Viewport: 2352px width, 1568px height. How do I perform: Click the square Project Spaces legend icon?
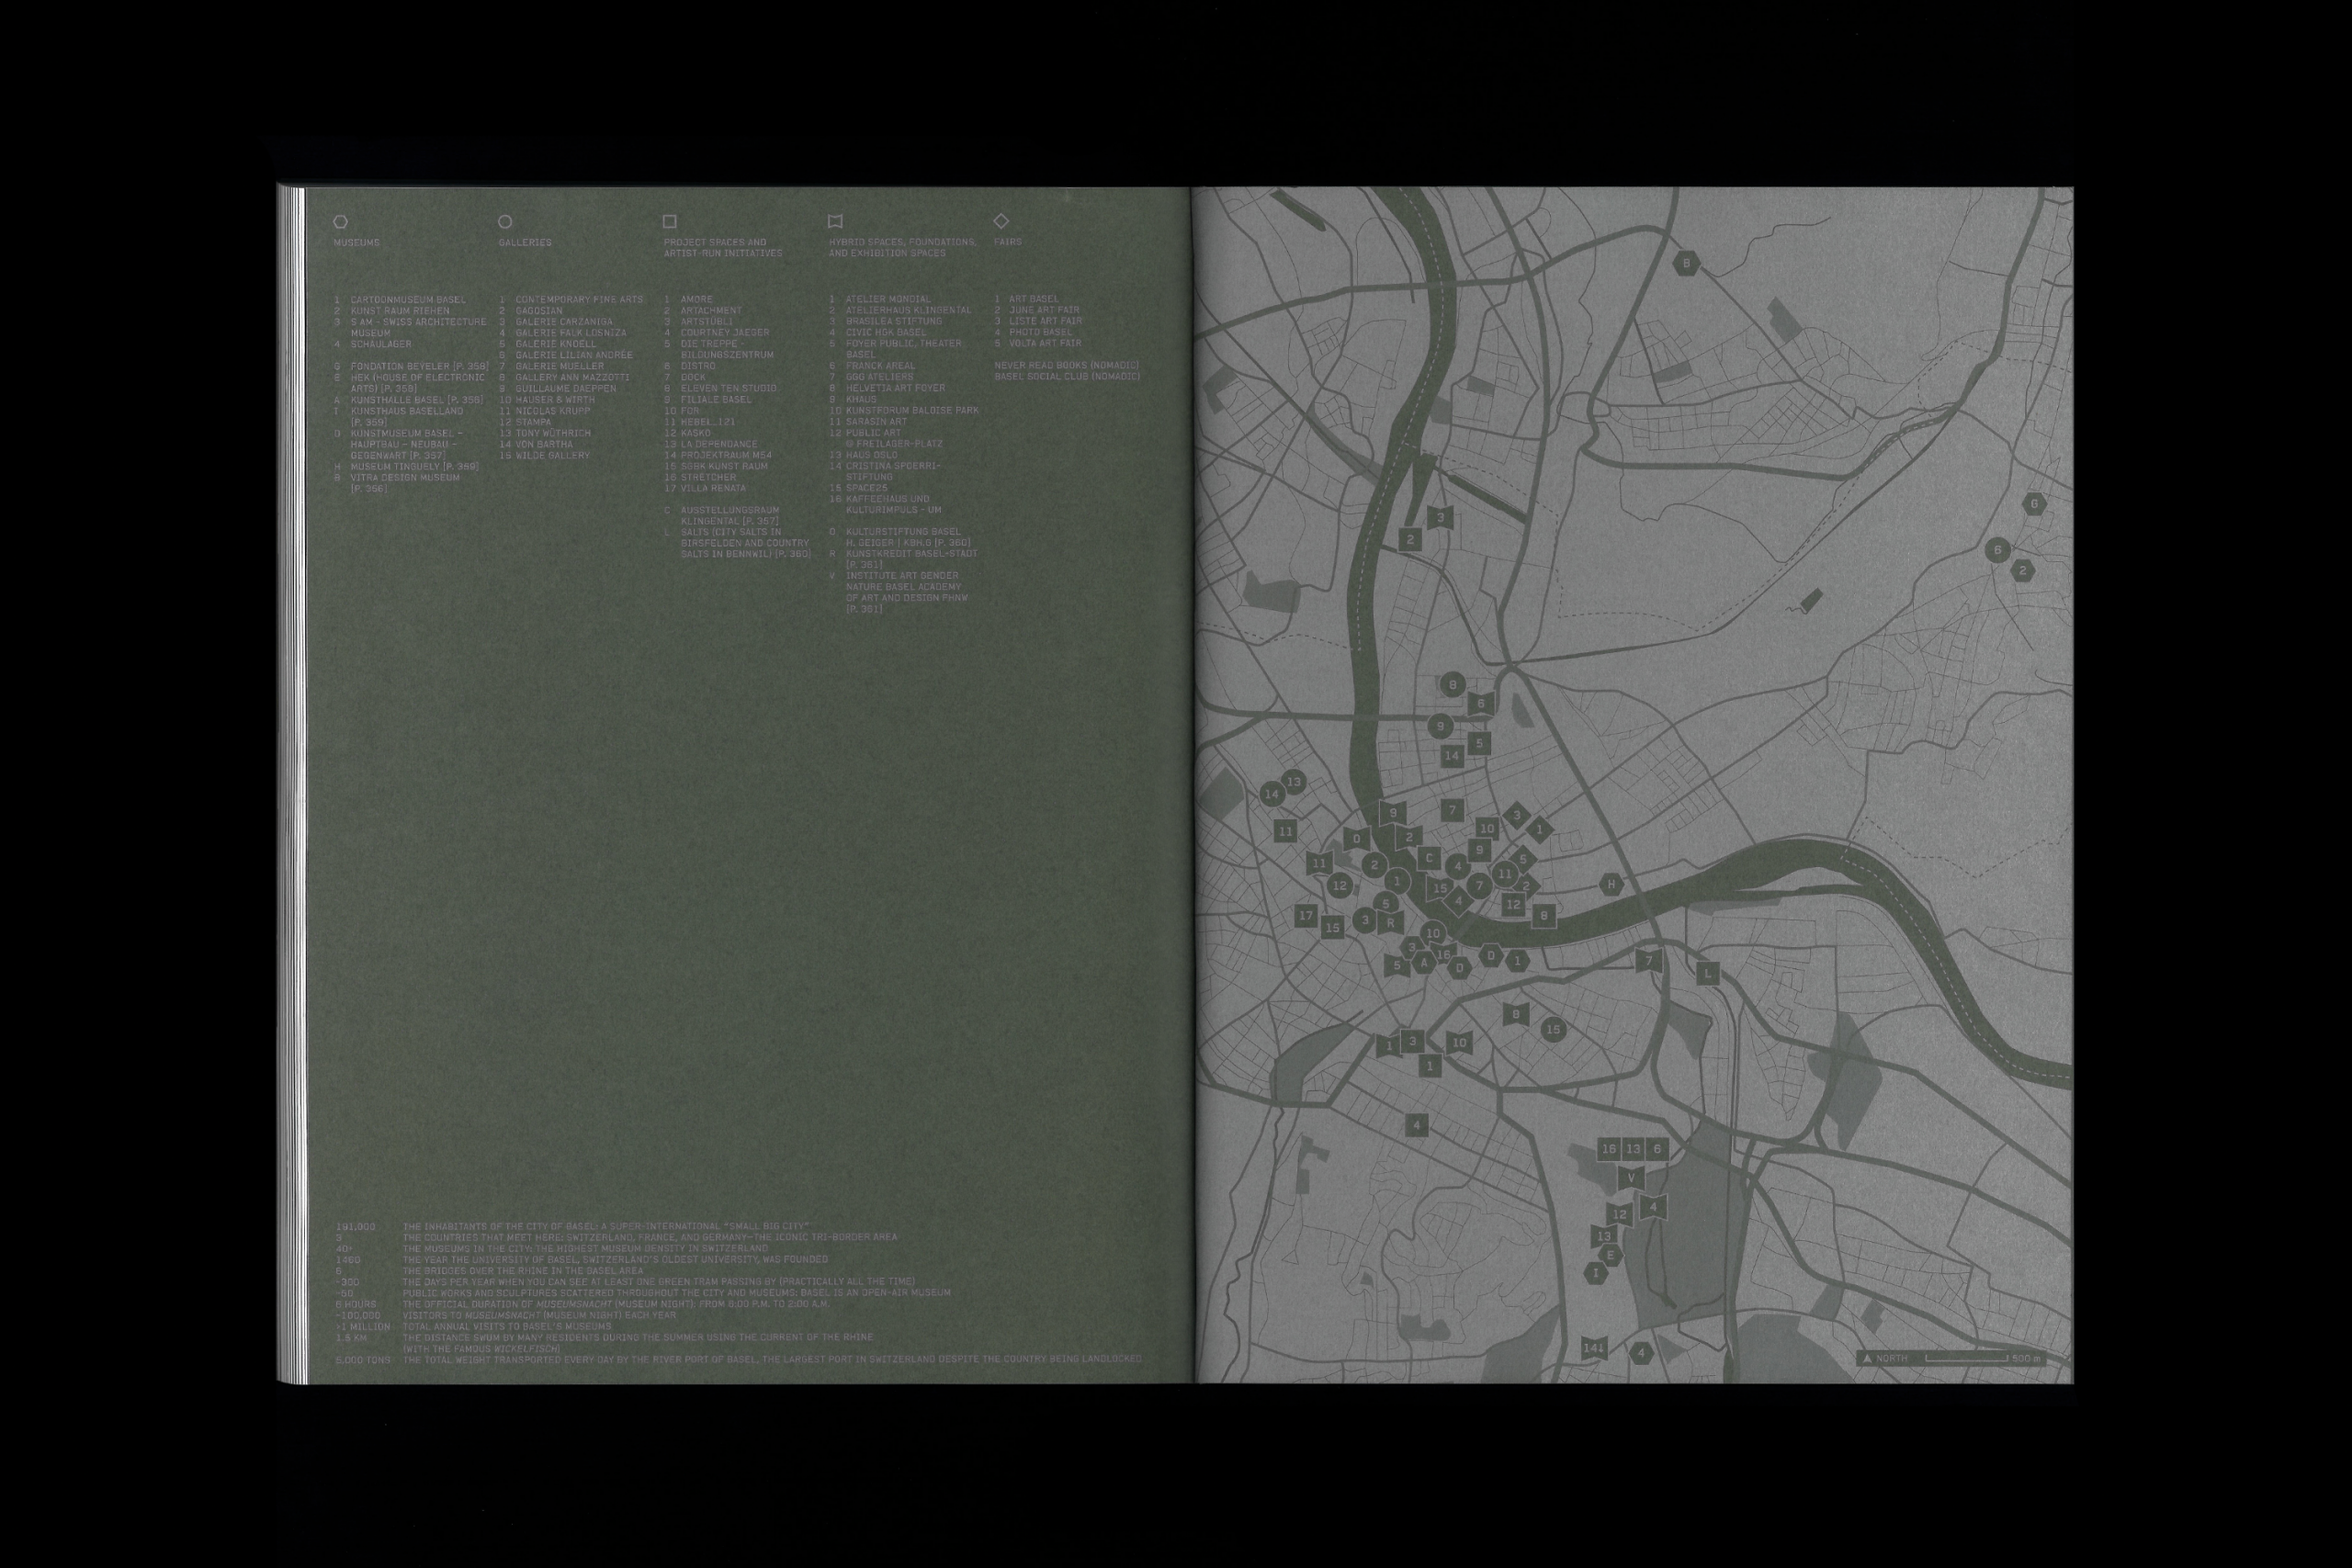[x=670, y=221]
